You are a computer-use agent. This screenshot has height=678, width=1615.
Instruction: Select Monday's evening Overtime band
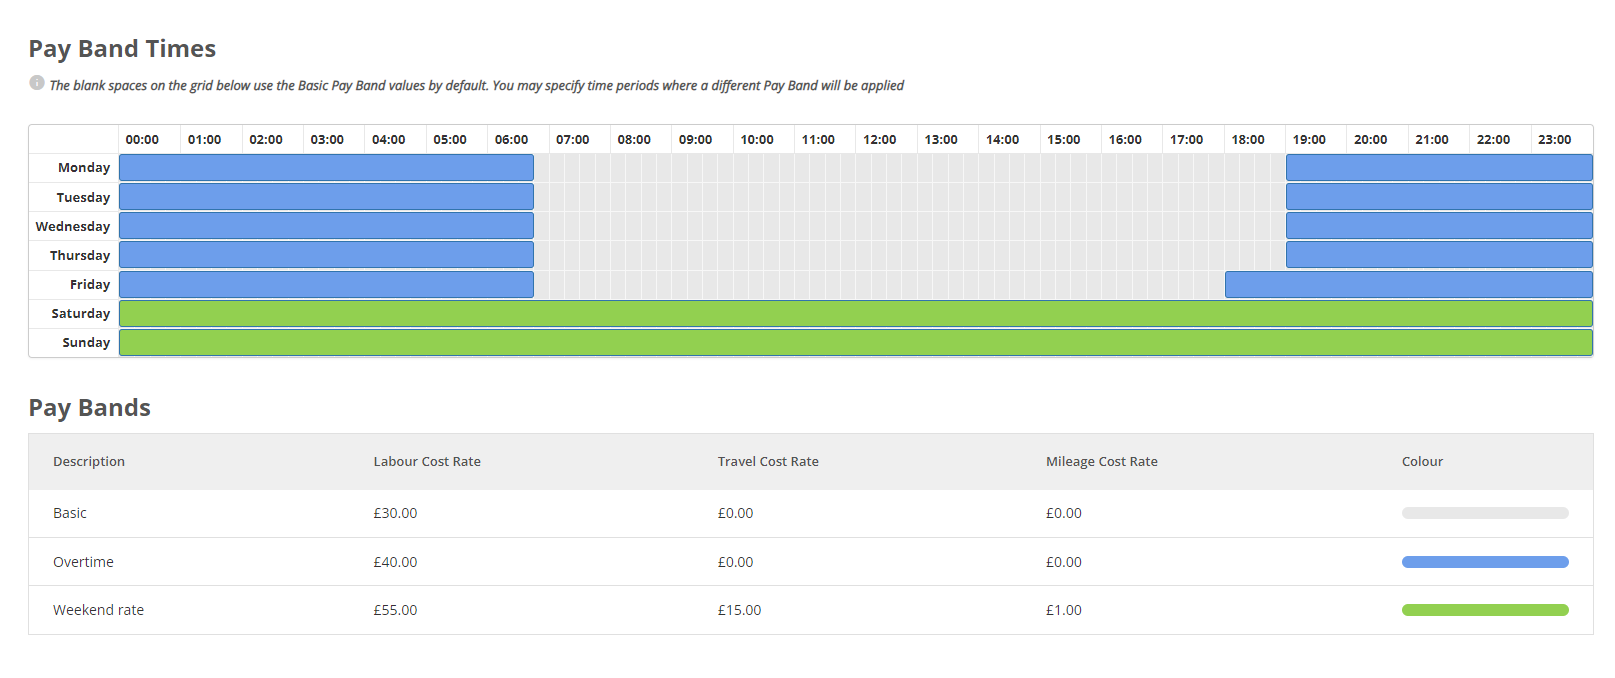click(1439, 168)
